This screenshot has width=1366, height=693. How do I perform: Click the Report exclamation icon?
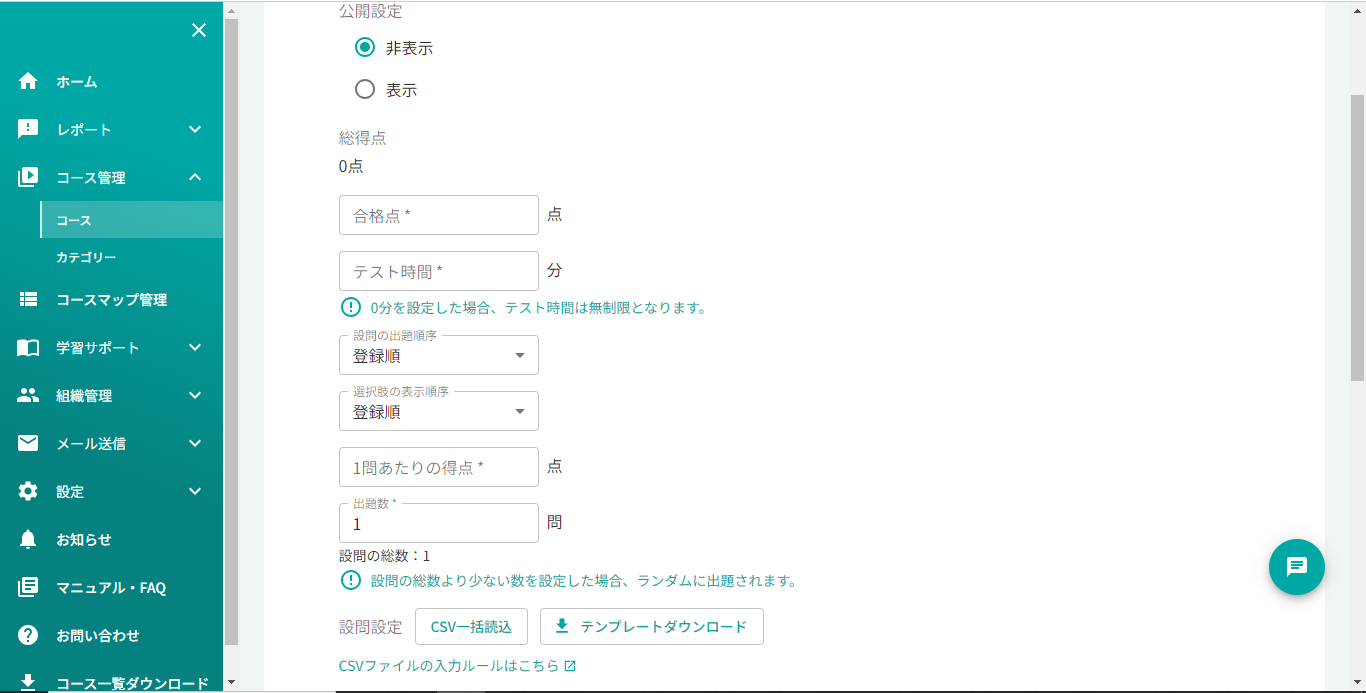(x=28, y=130)
